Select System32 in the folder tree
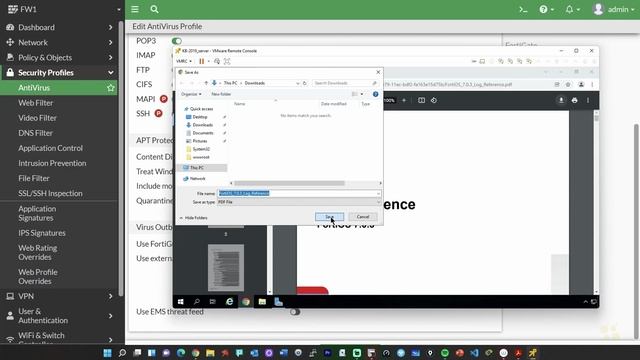640x360 pixels. (201, 149)
